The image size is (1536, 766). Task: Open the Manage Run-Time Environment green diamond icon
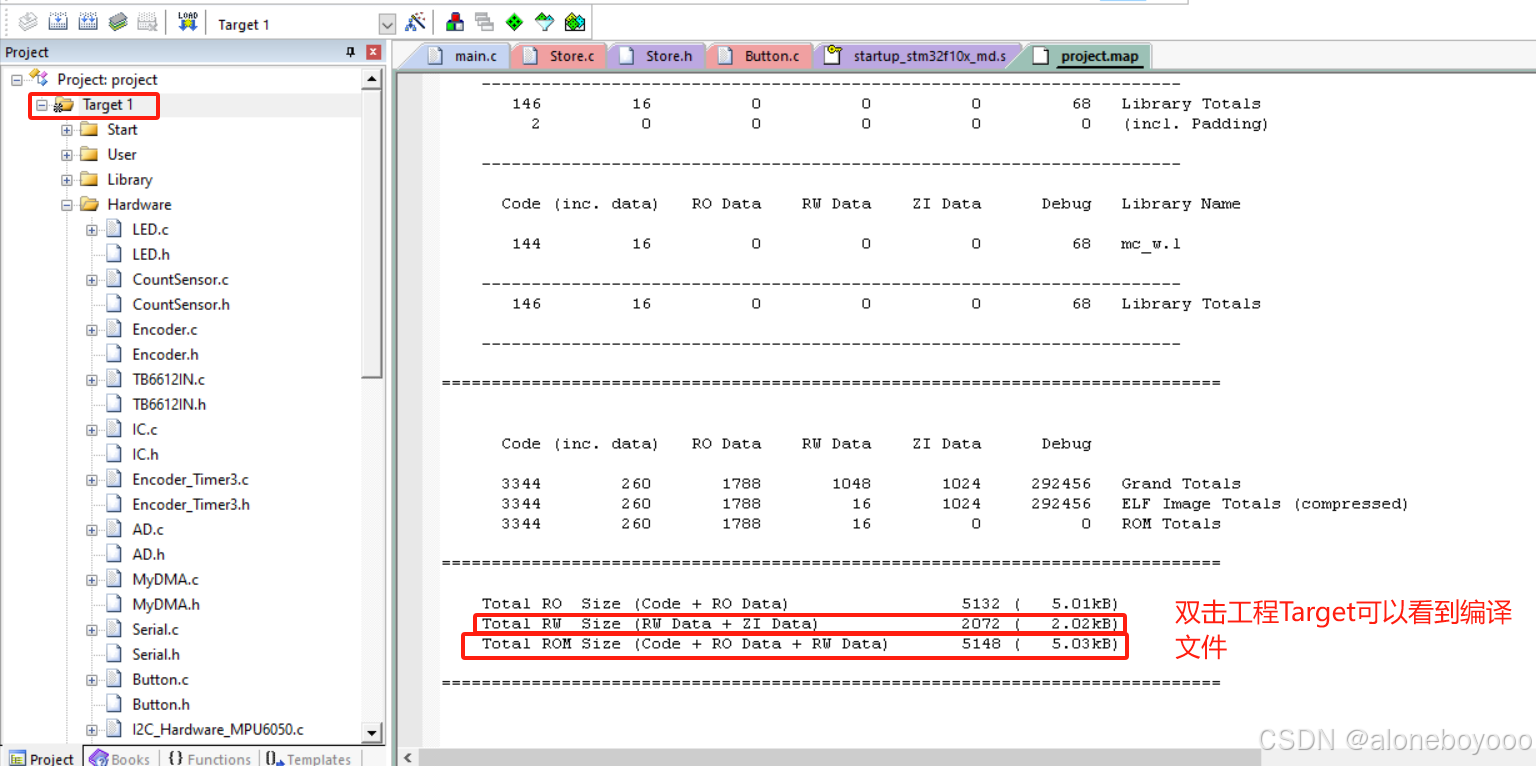click(514, 22)
